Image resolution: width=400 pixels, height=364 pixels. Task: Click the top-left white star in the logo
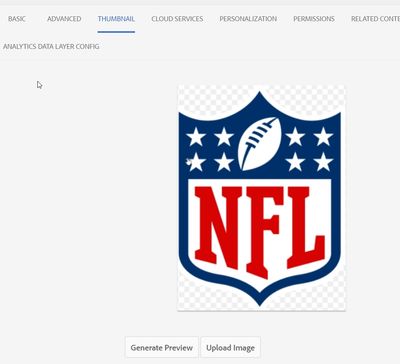(x=196, y=137)
